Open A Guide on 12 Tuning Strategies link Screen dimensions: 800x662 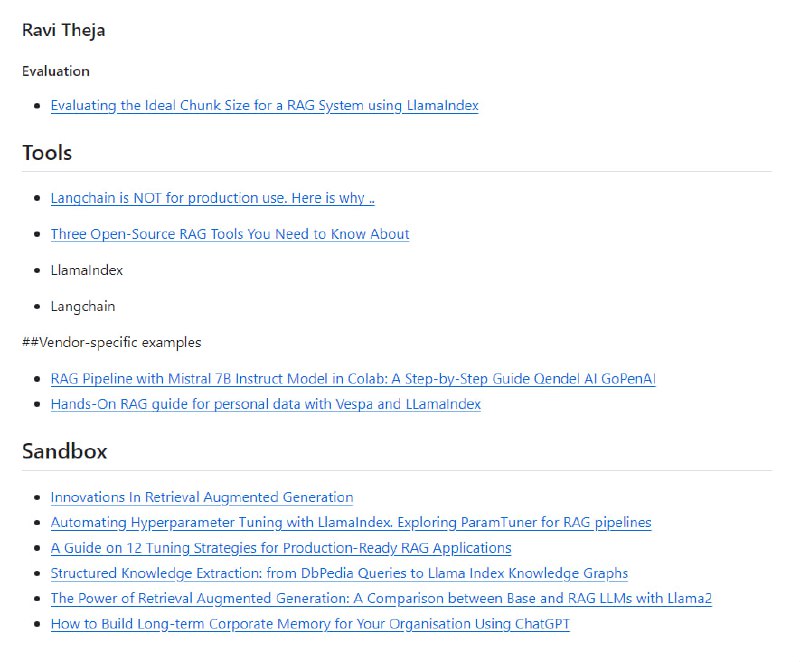click(281, 548)
